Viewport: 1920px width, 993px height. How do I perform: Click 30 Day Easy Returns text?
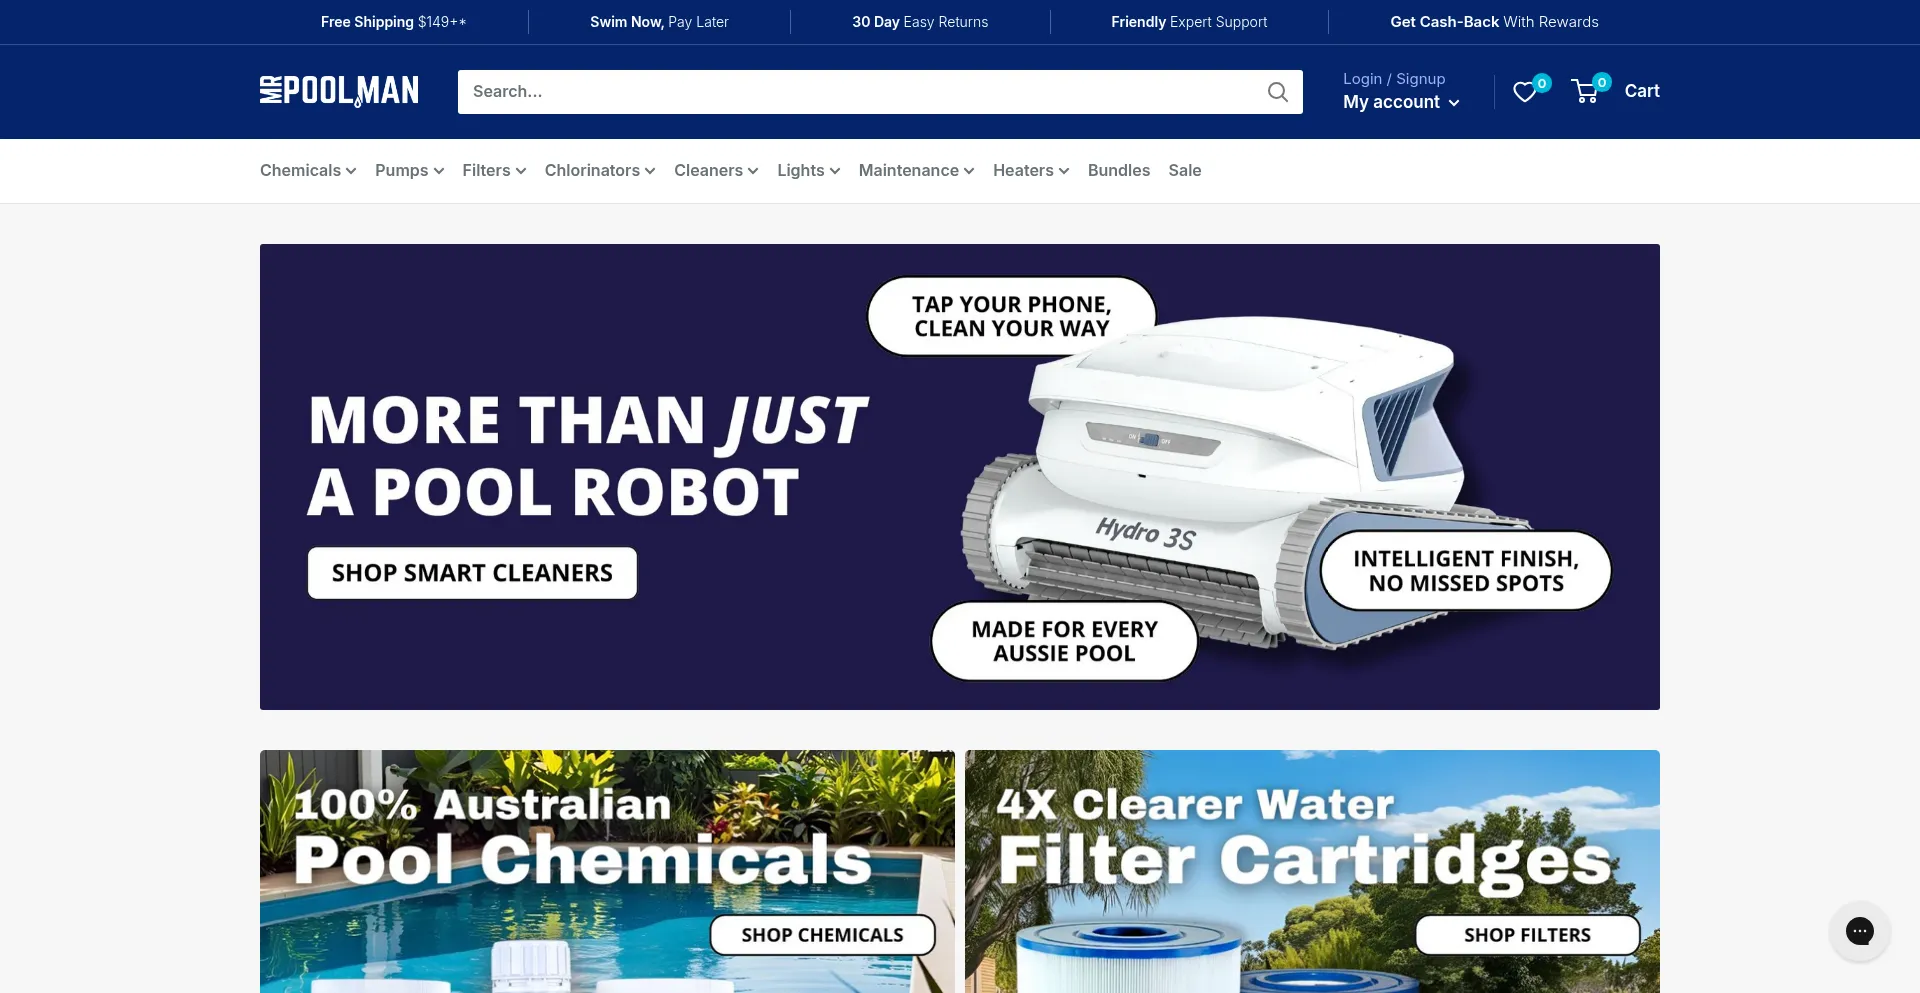pyautogui.click(x=920, y=22)
